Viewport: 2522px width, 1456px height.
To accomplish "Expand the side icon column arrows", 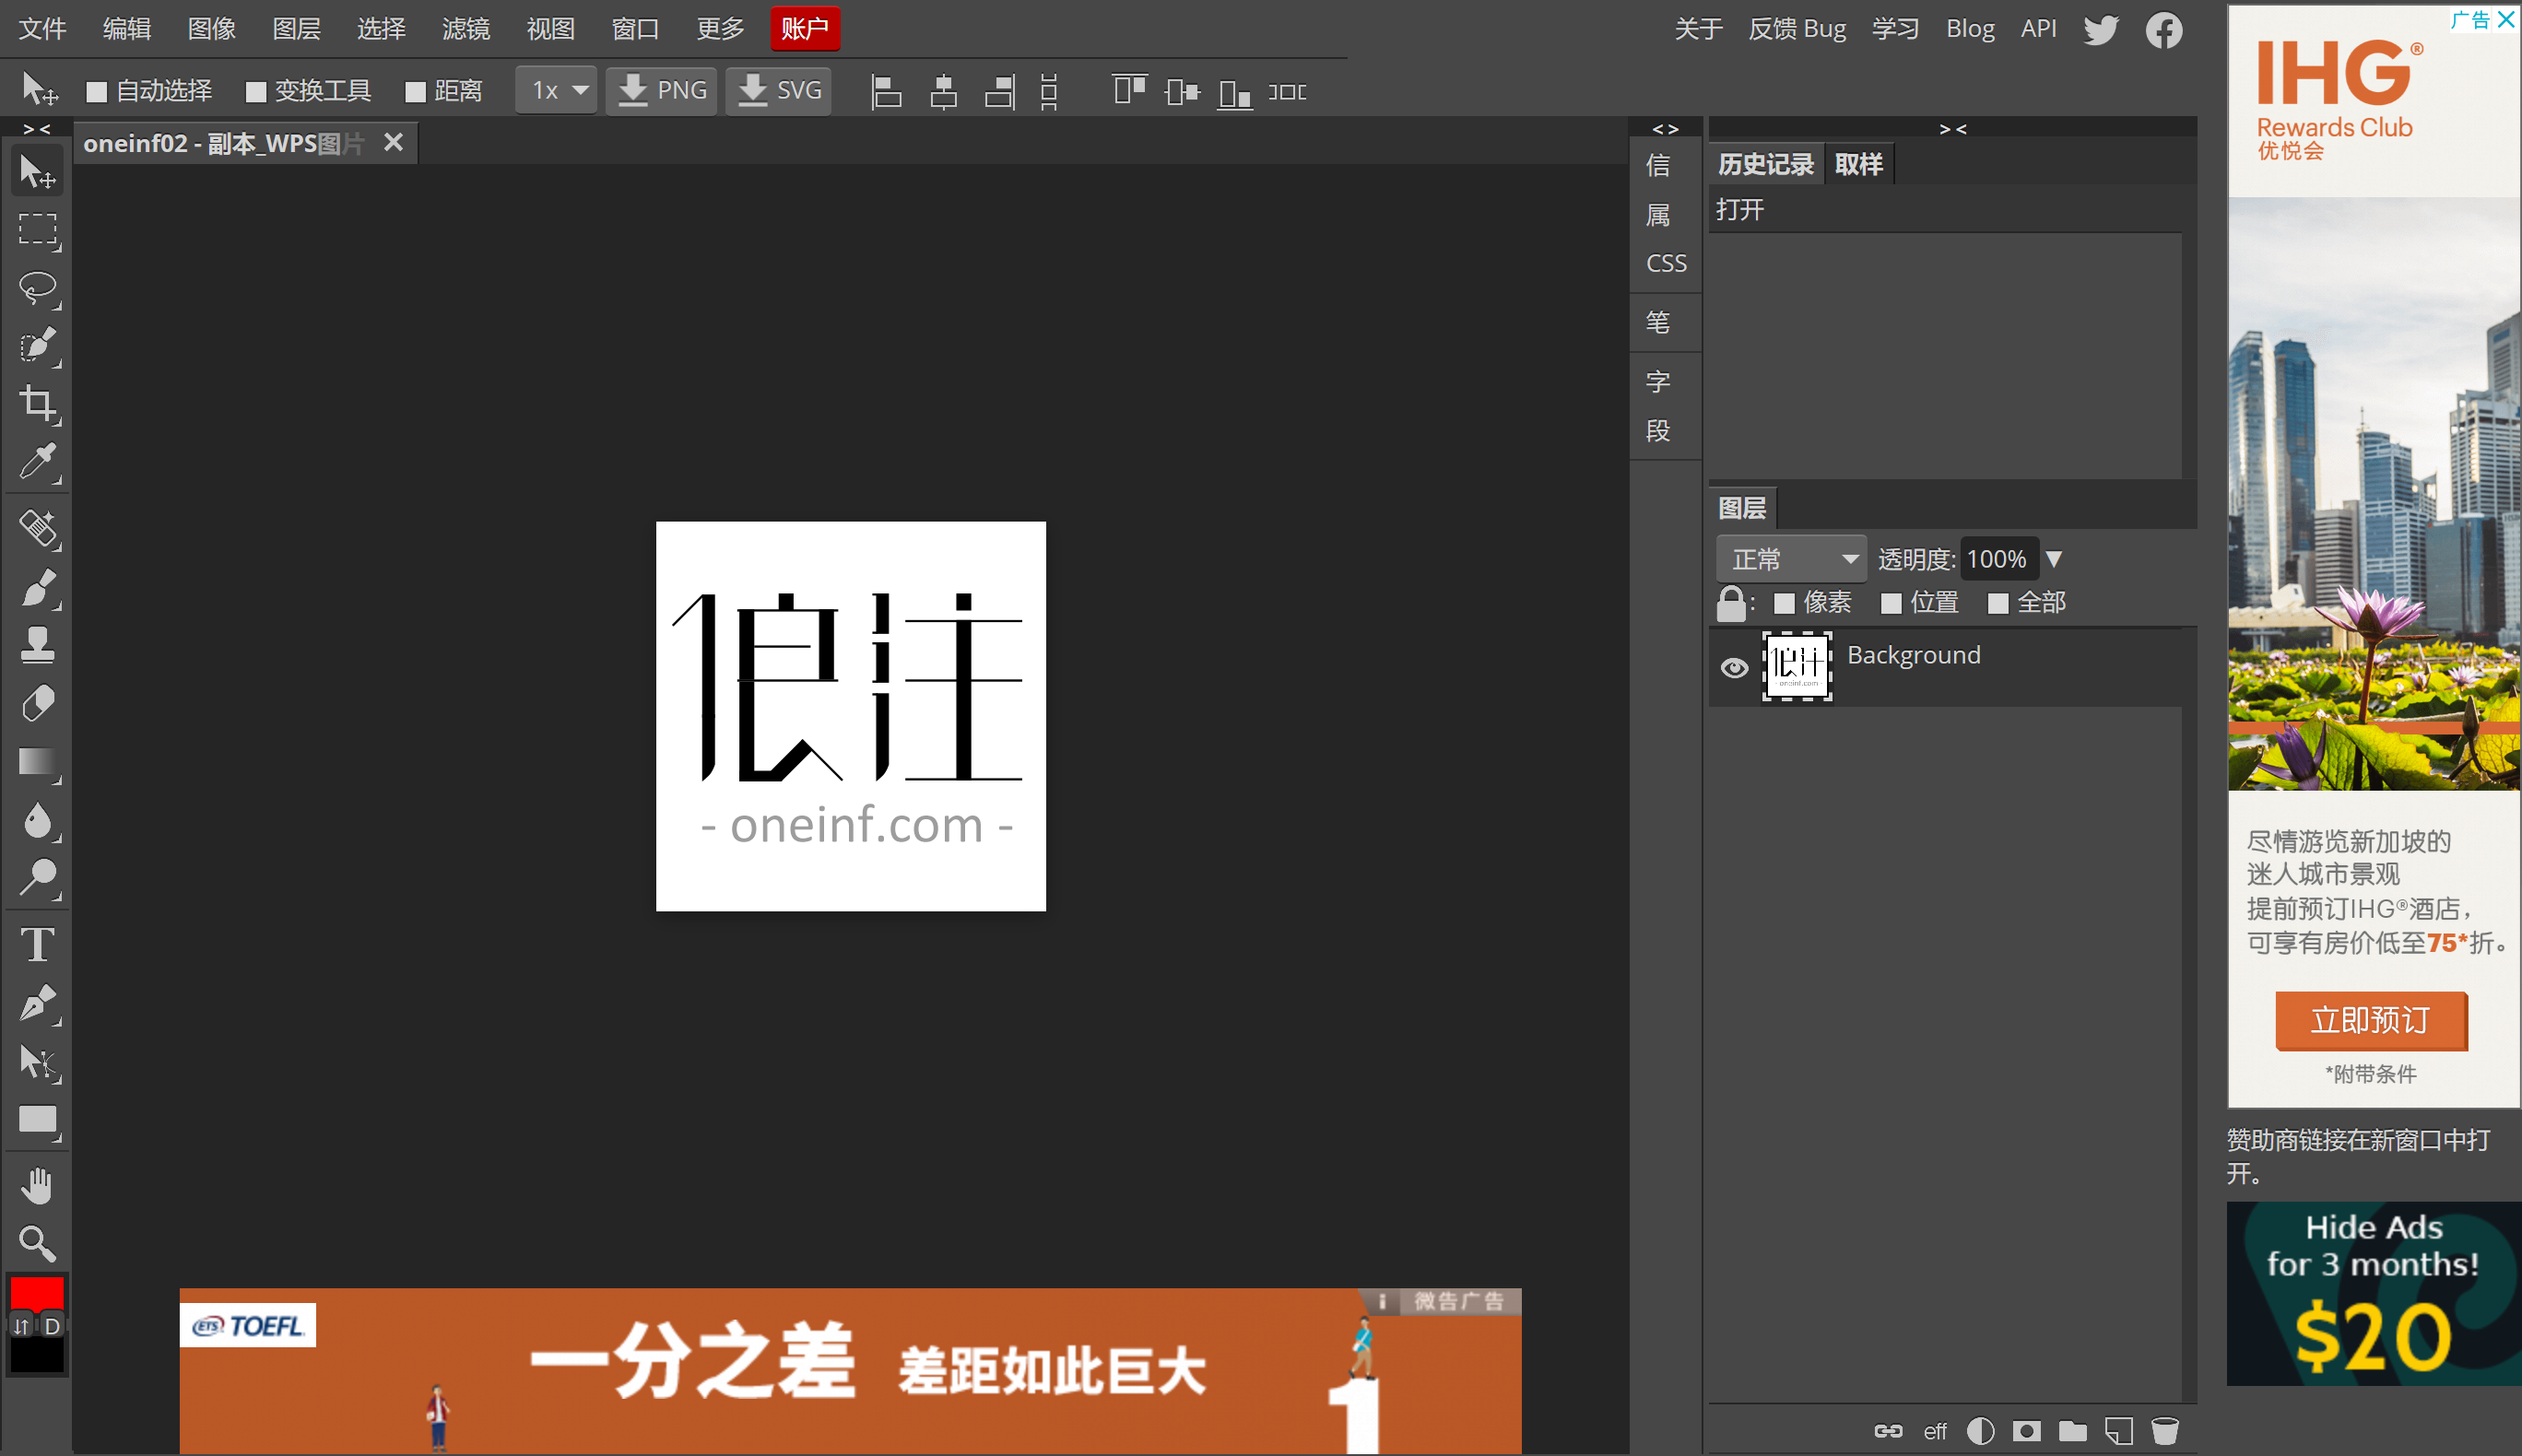I will pyautogui.click(x=1665, y=128).
